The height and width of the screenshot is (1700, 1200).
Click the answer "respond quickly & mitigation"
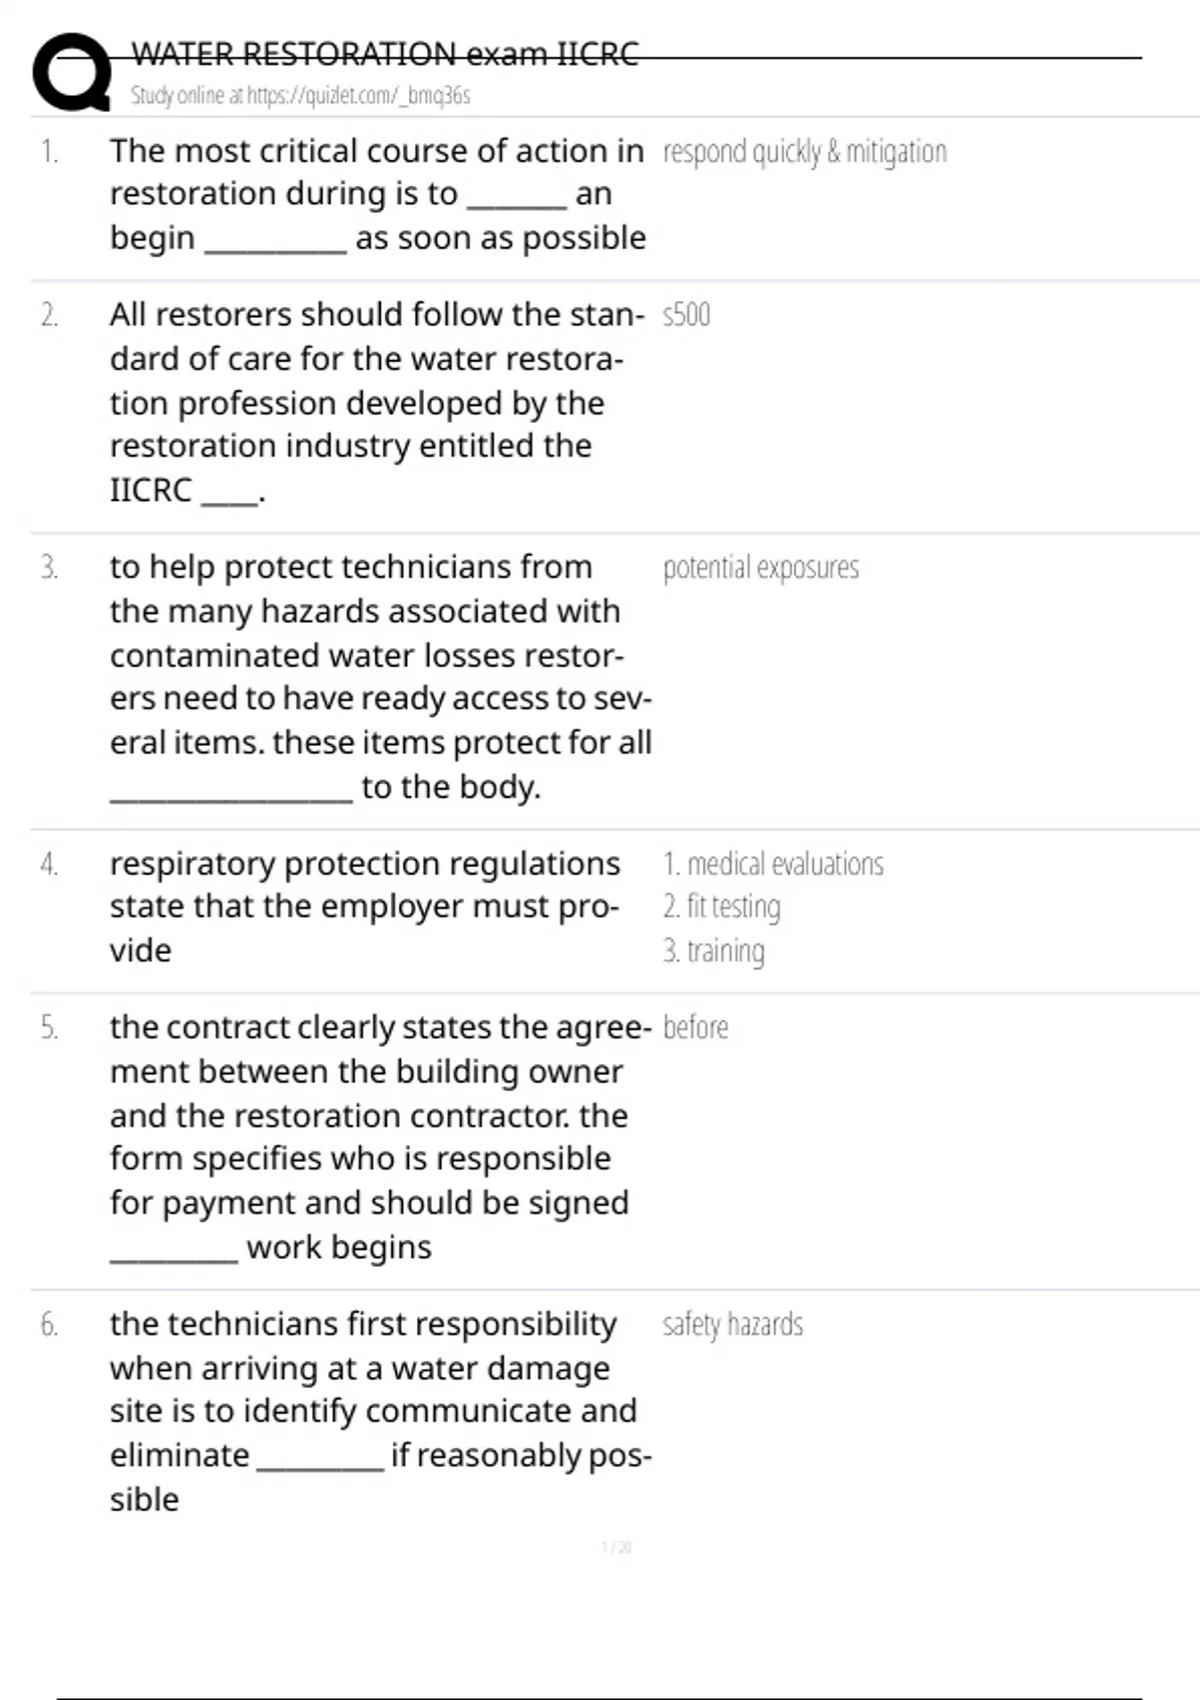pyautogui.click(x=804, y=152)
